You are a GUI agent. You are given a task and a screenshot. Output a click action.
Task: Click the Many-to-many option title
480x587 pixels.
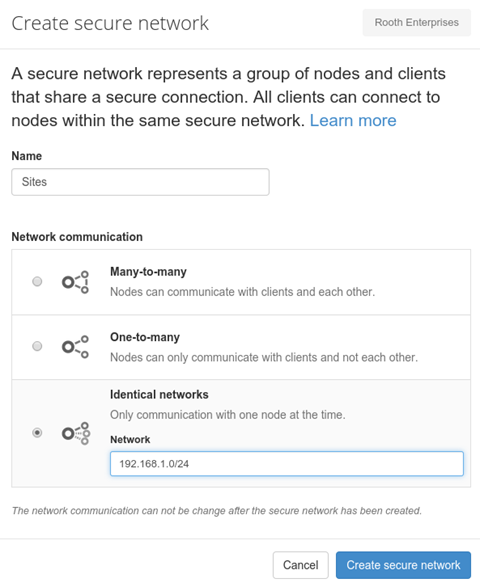(x=148, y=271)
